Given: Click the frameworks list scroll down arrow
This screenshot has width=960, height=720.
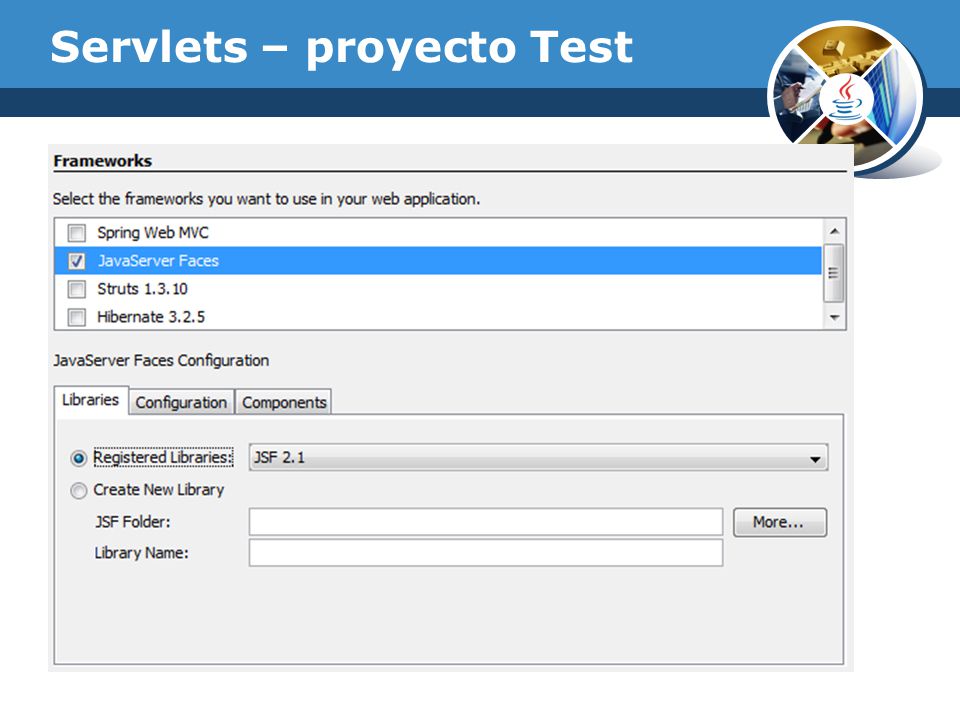Looking at the screenshot, I should click(834, 317).
